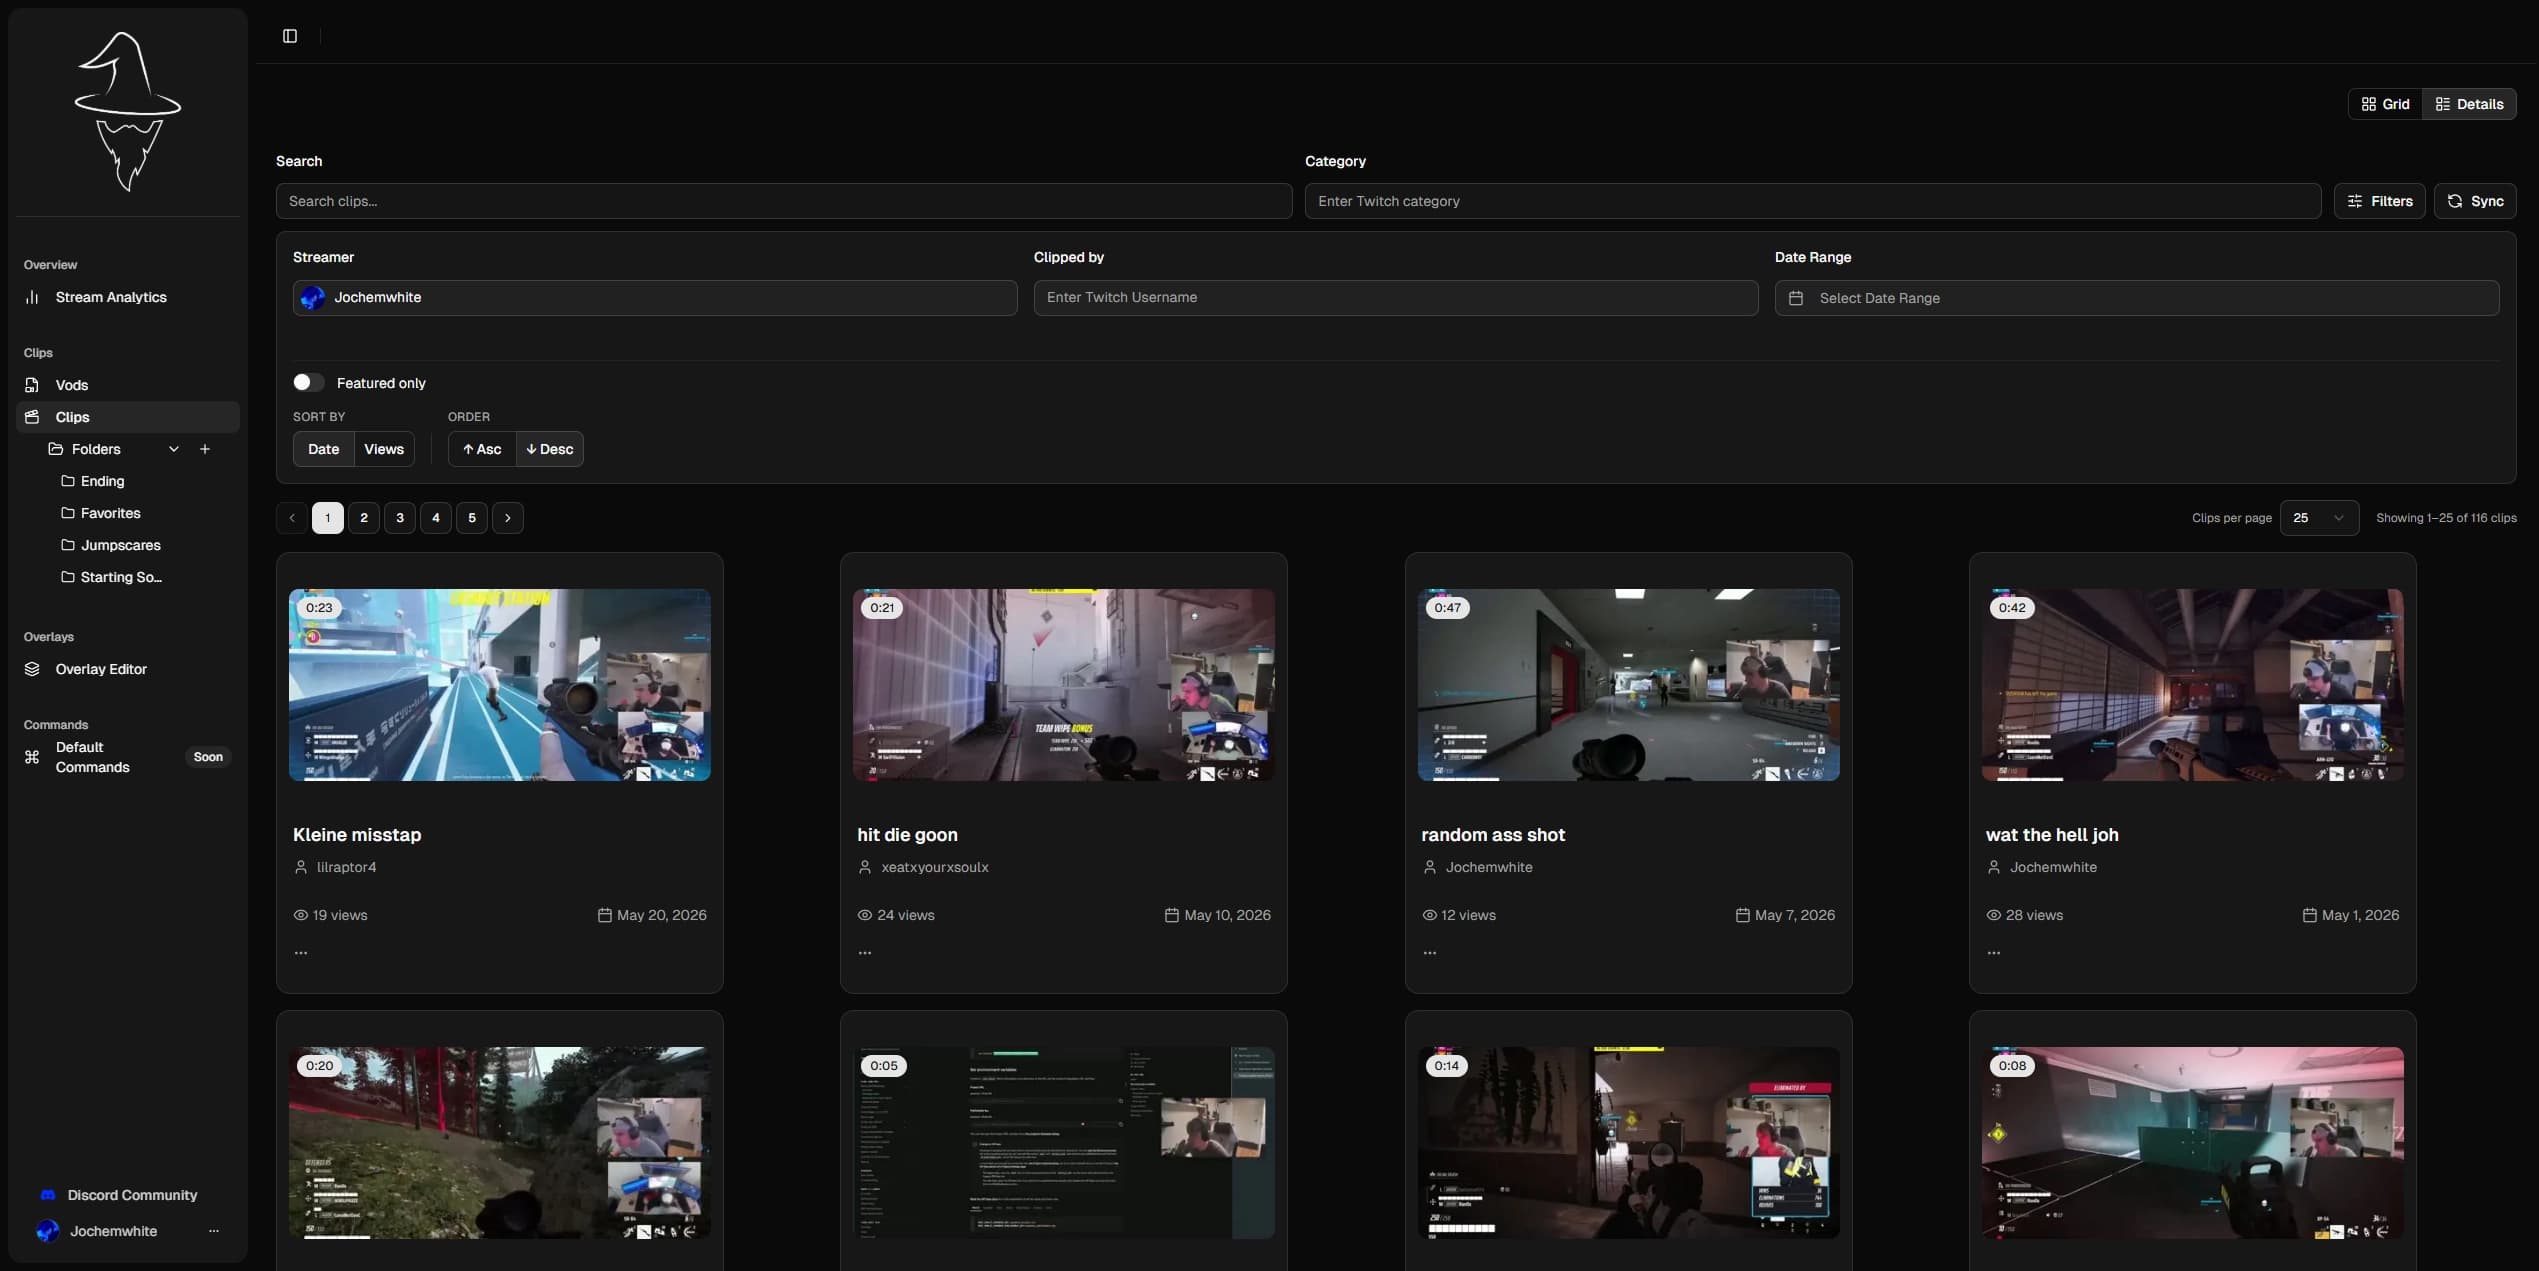Viewport: 2539px width, 1271px height.
Task: Open Kleine misstap clip thumbnail
Action: click(x=500, y=685)
